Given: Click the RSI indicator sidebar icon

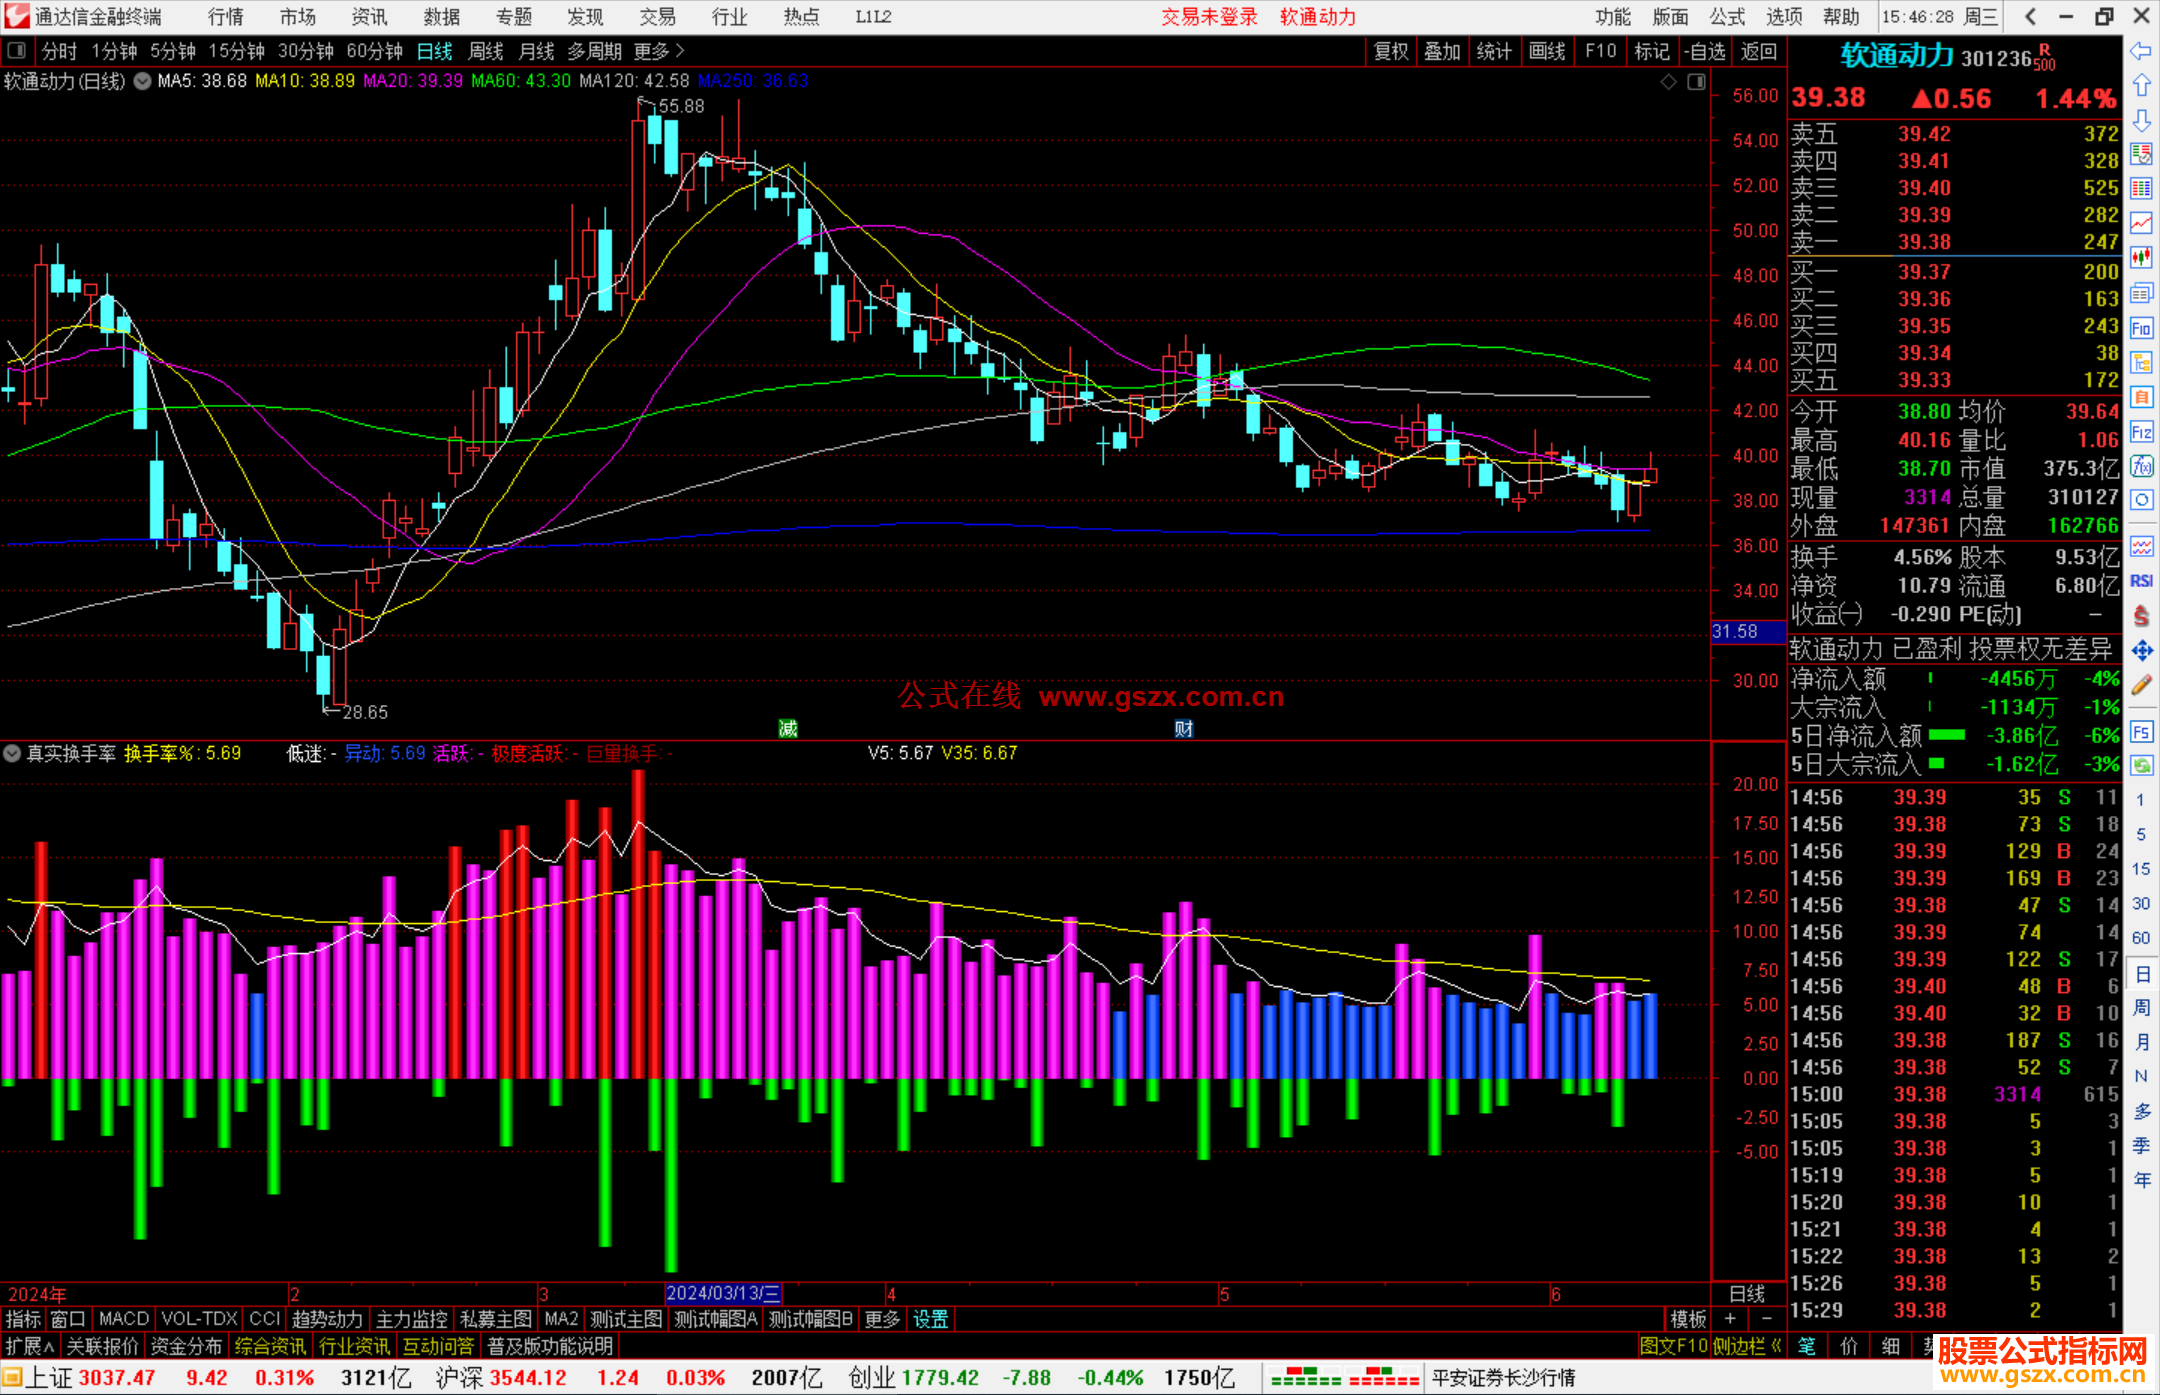Looking at the screenshot, I should click(2141, 581).
